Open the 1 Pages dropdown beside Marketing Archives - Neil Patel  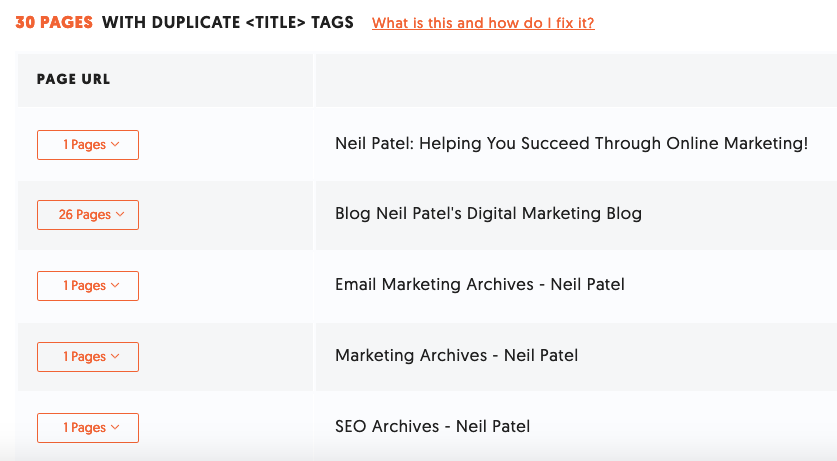pyautogui.click(x=88, y=357)
